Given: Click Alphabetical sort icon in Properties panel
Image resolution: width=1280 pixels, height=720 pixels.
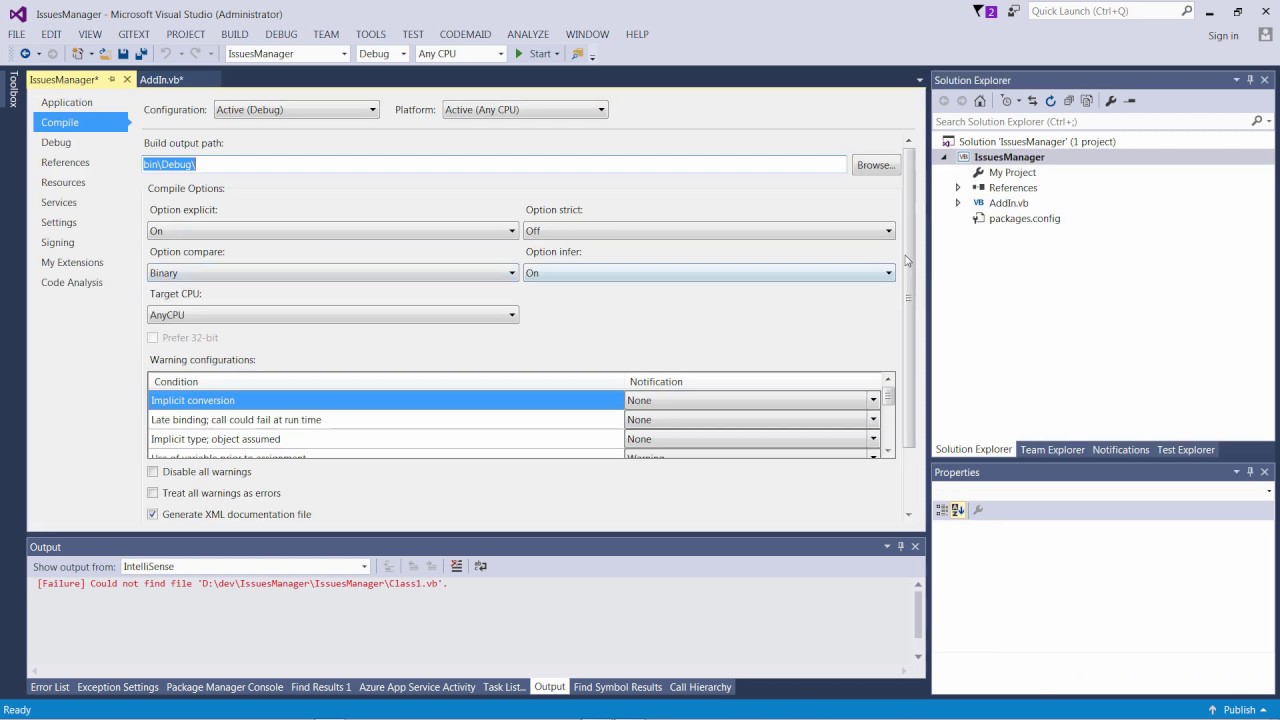Looking at the screenshot, I should tap(958, 510).
